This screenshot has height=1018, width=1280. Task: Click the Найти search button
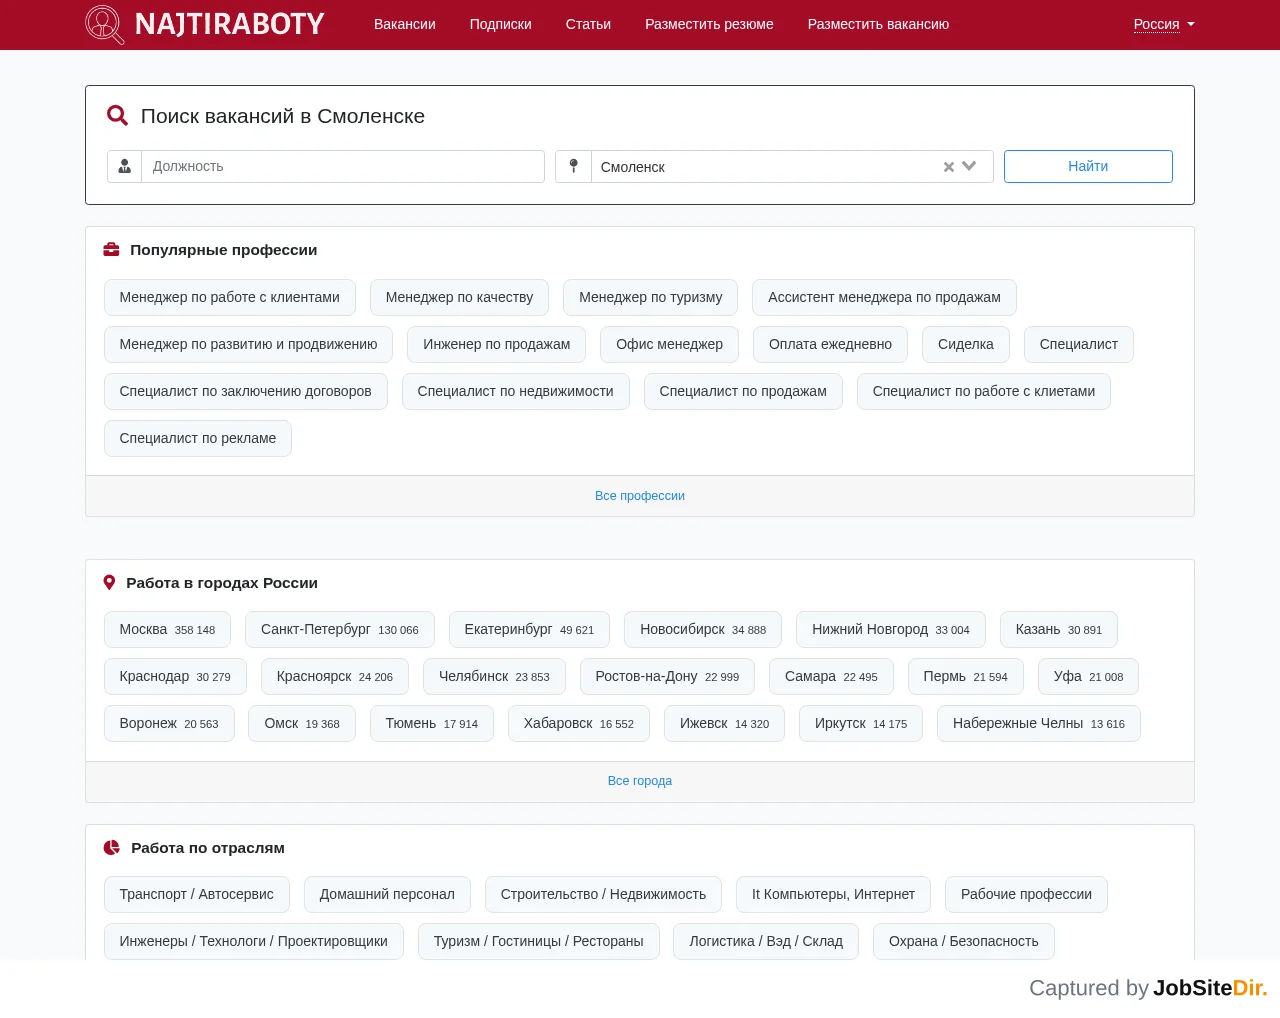[1088, 166]
